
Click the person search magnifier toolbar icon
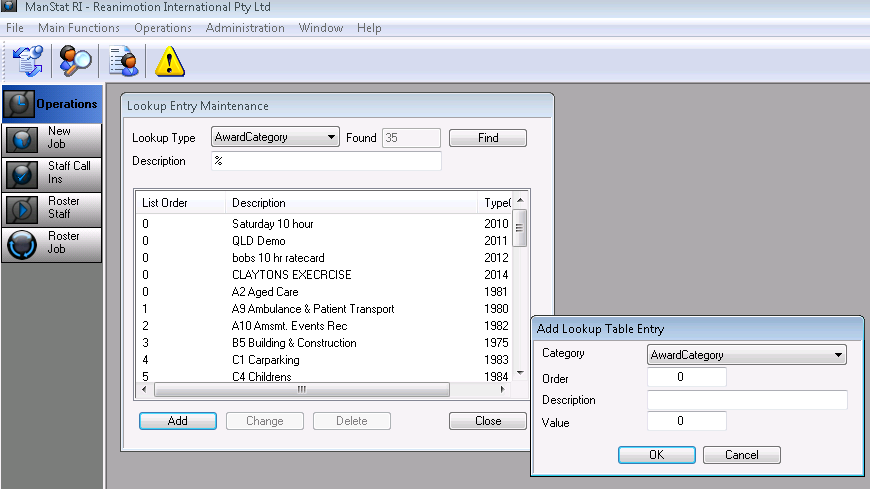pos(75,61)
